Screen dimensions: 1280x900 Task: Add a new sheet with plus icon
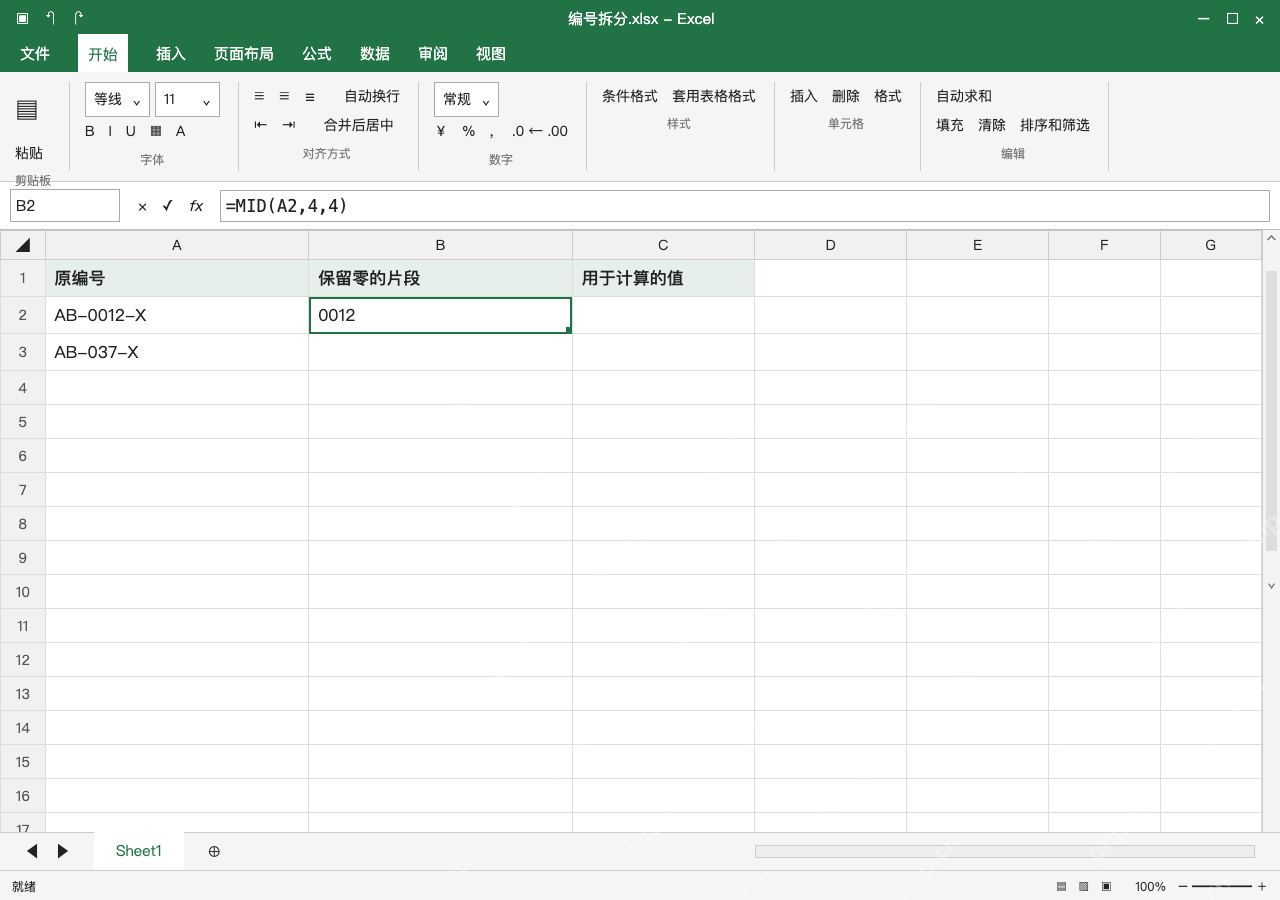214,851
